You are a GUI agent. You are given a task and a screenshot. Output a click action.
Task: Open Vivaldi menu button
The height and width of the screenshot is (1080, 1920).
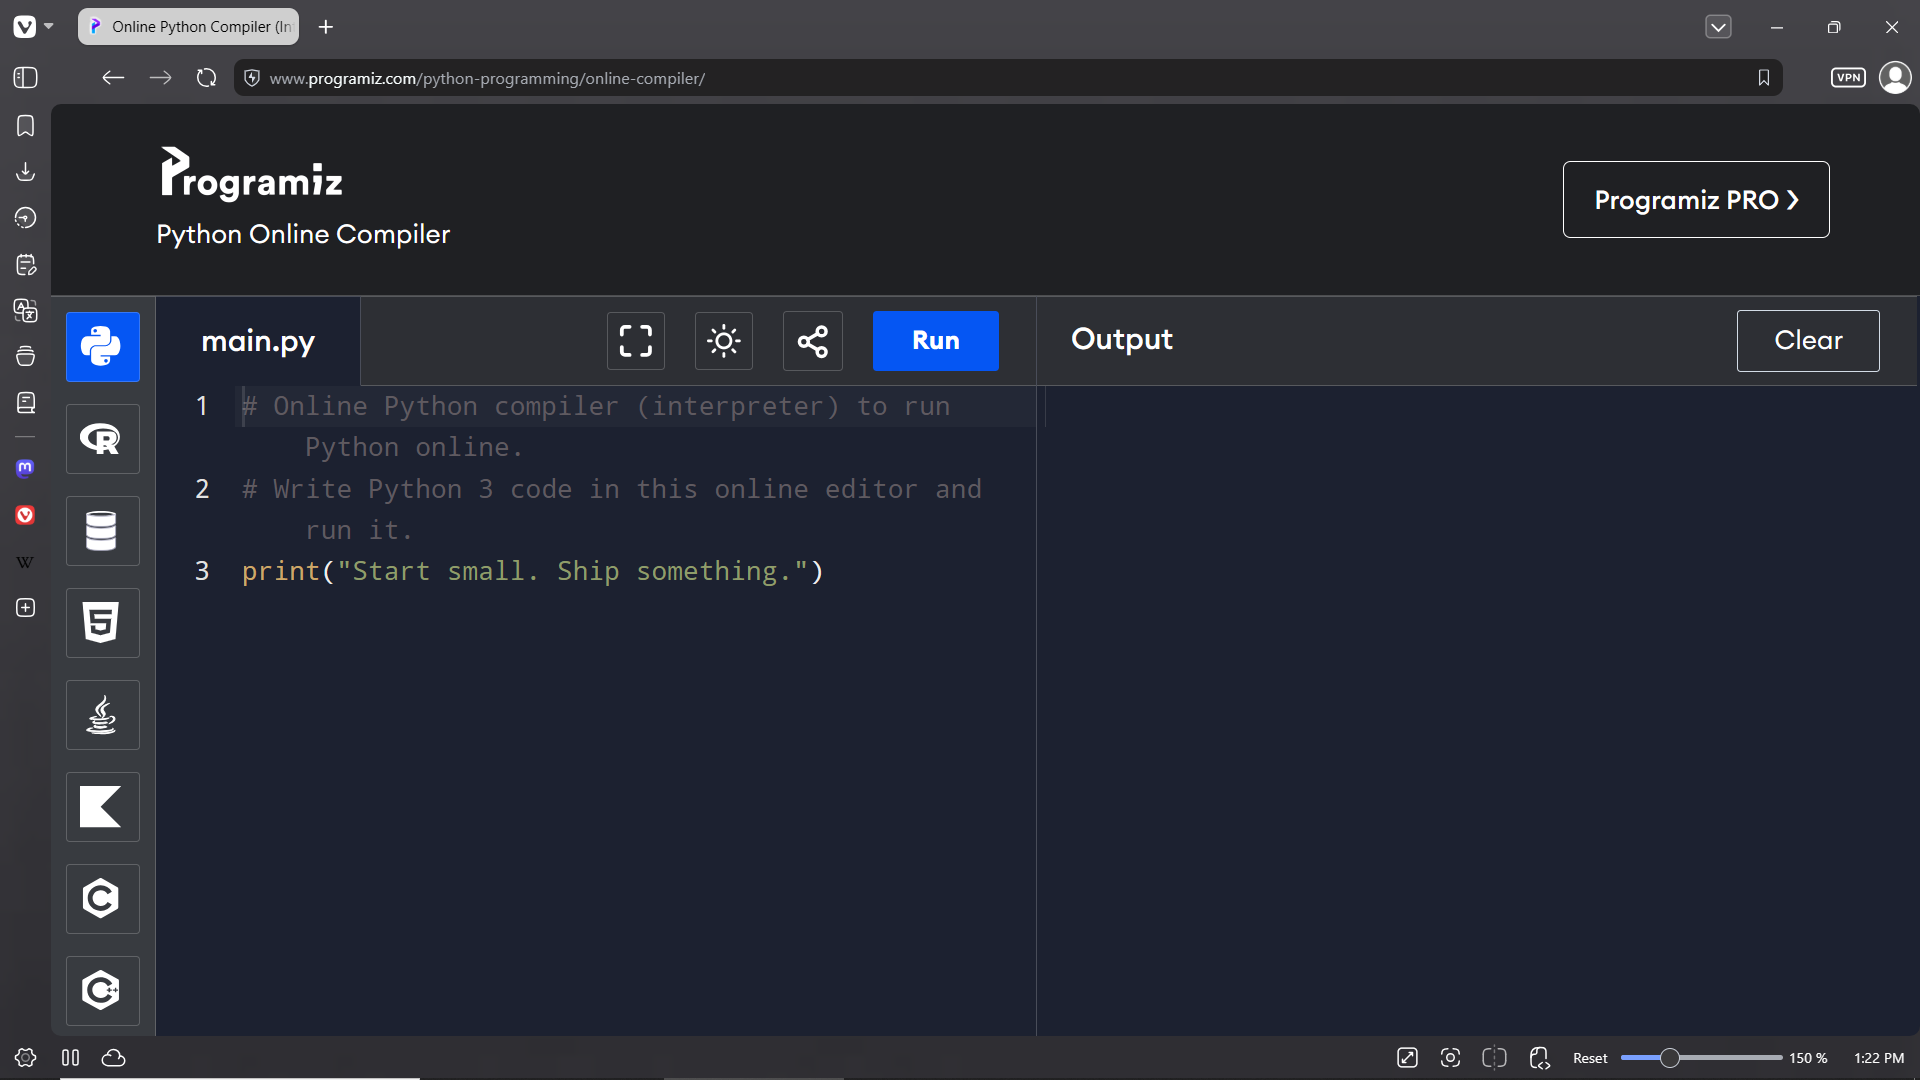tap(32, 27)
